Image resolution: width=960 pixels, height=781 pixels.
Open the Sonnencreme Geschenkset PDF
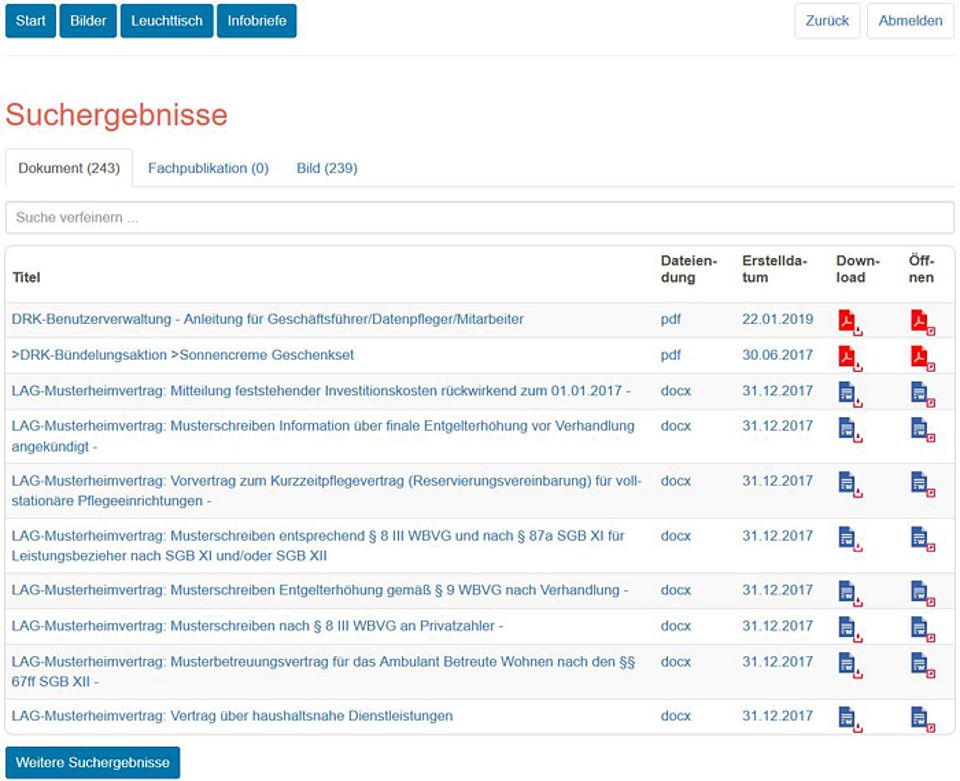click(922, 357)
